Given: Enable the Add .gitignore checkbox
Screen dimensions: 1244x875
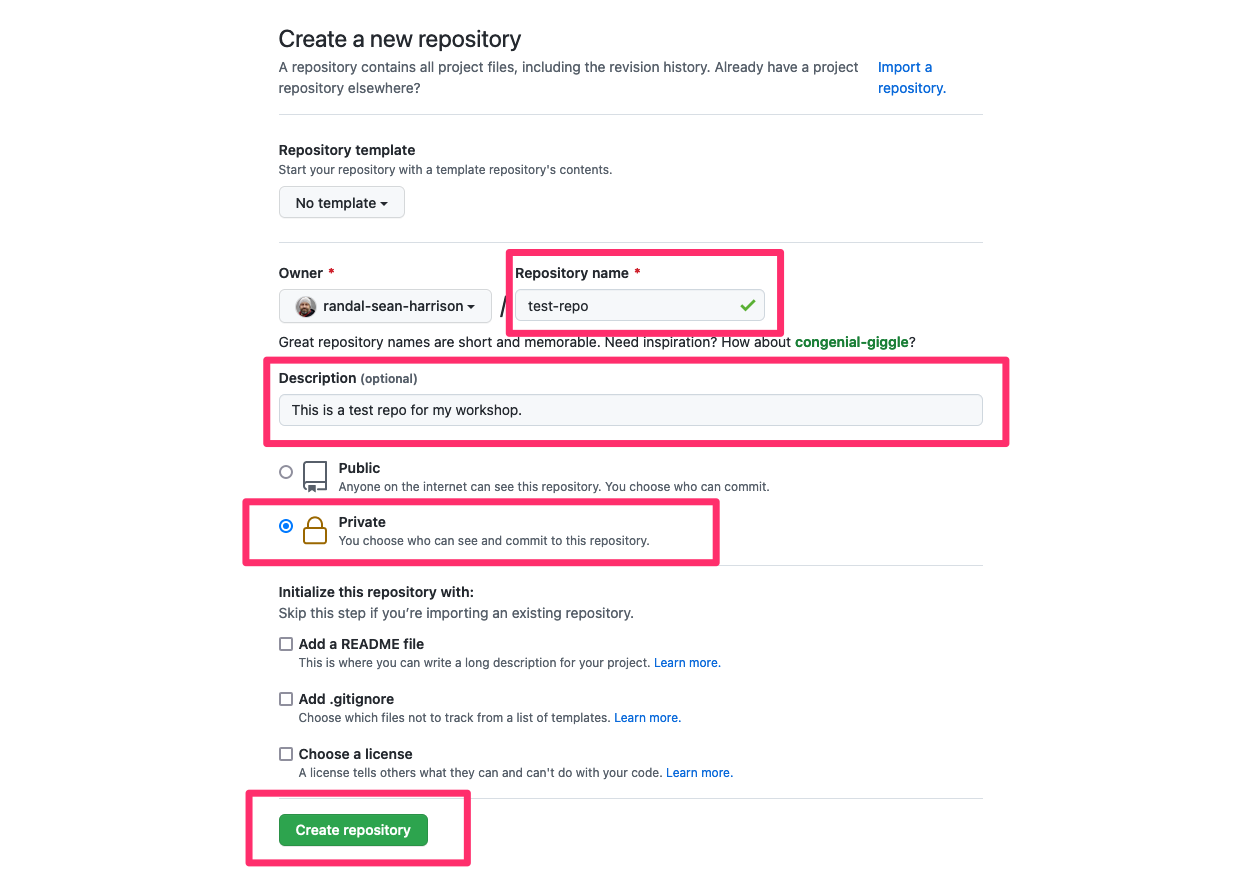Looking at the screenshot, I should 286,698.
